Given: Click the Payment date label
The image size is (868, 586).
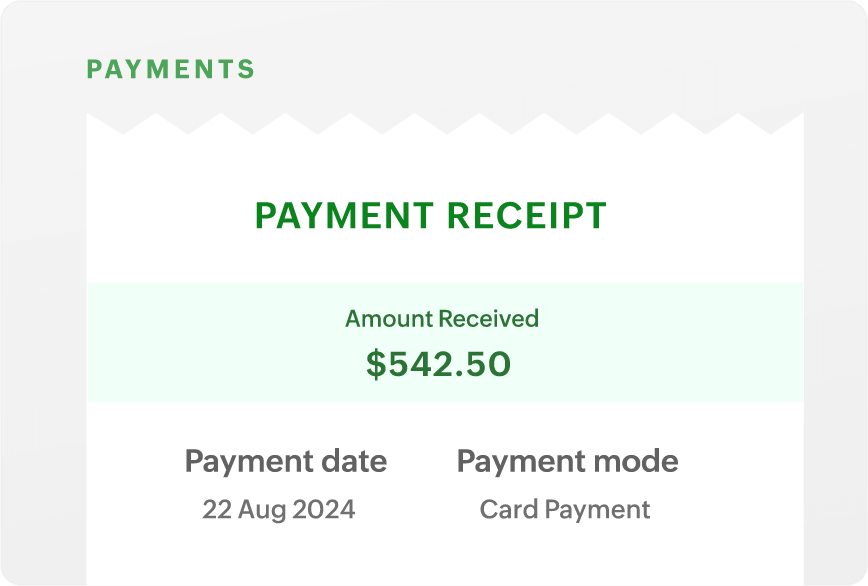Looking at the screenshot, I should (285, 461).
